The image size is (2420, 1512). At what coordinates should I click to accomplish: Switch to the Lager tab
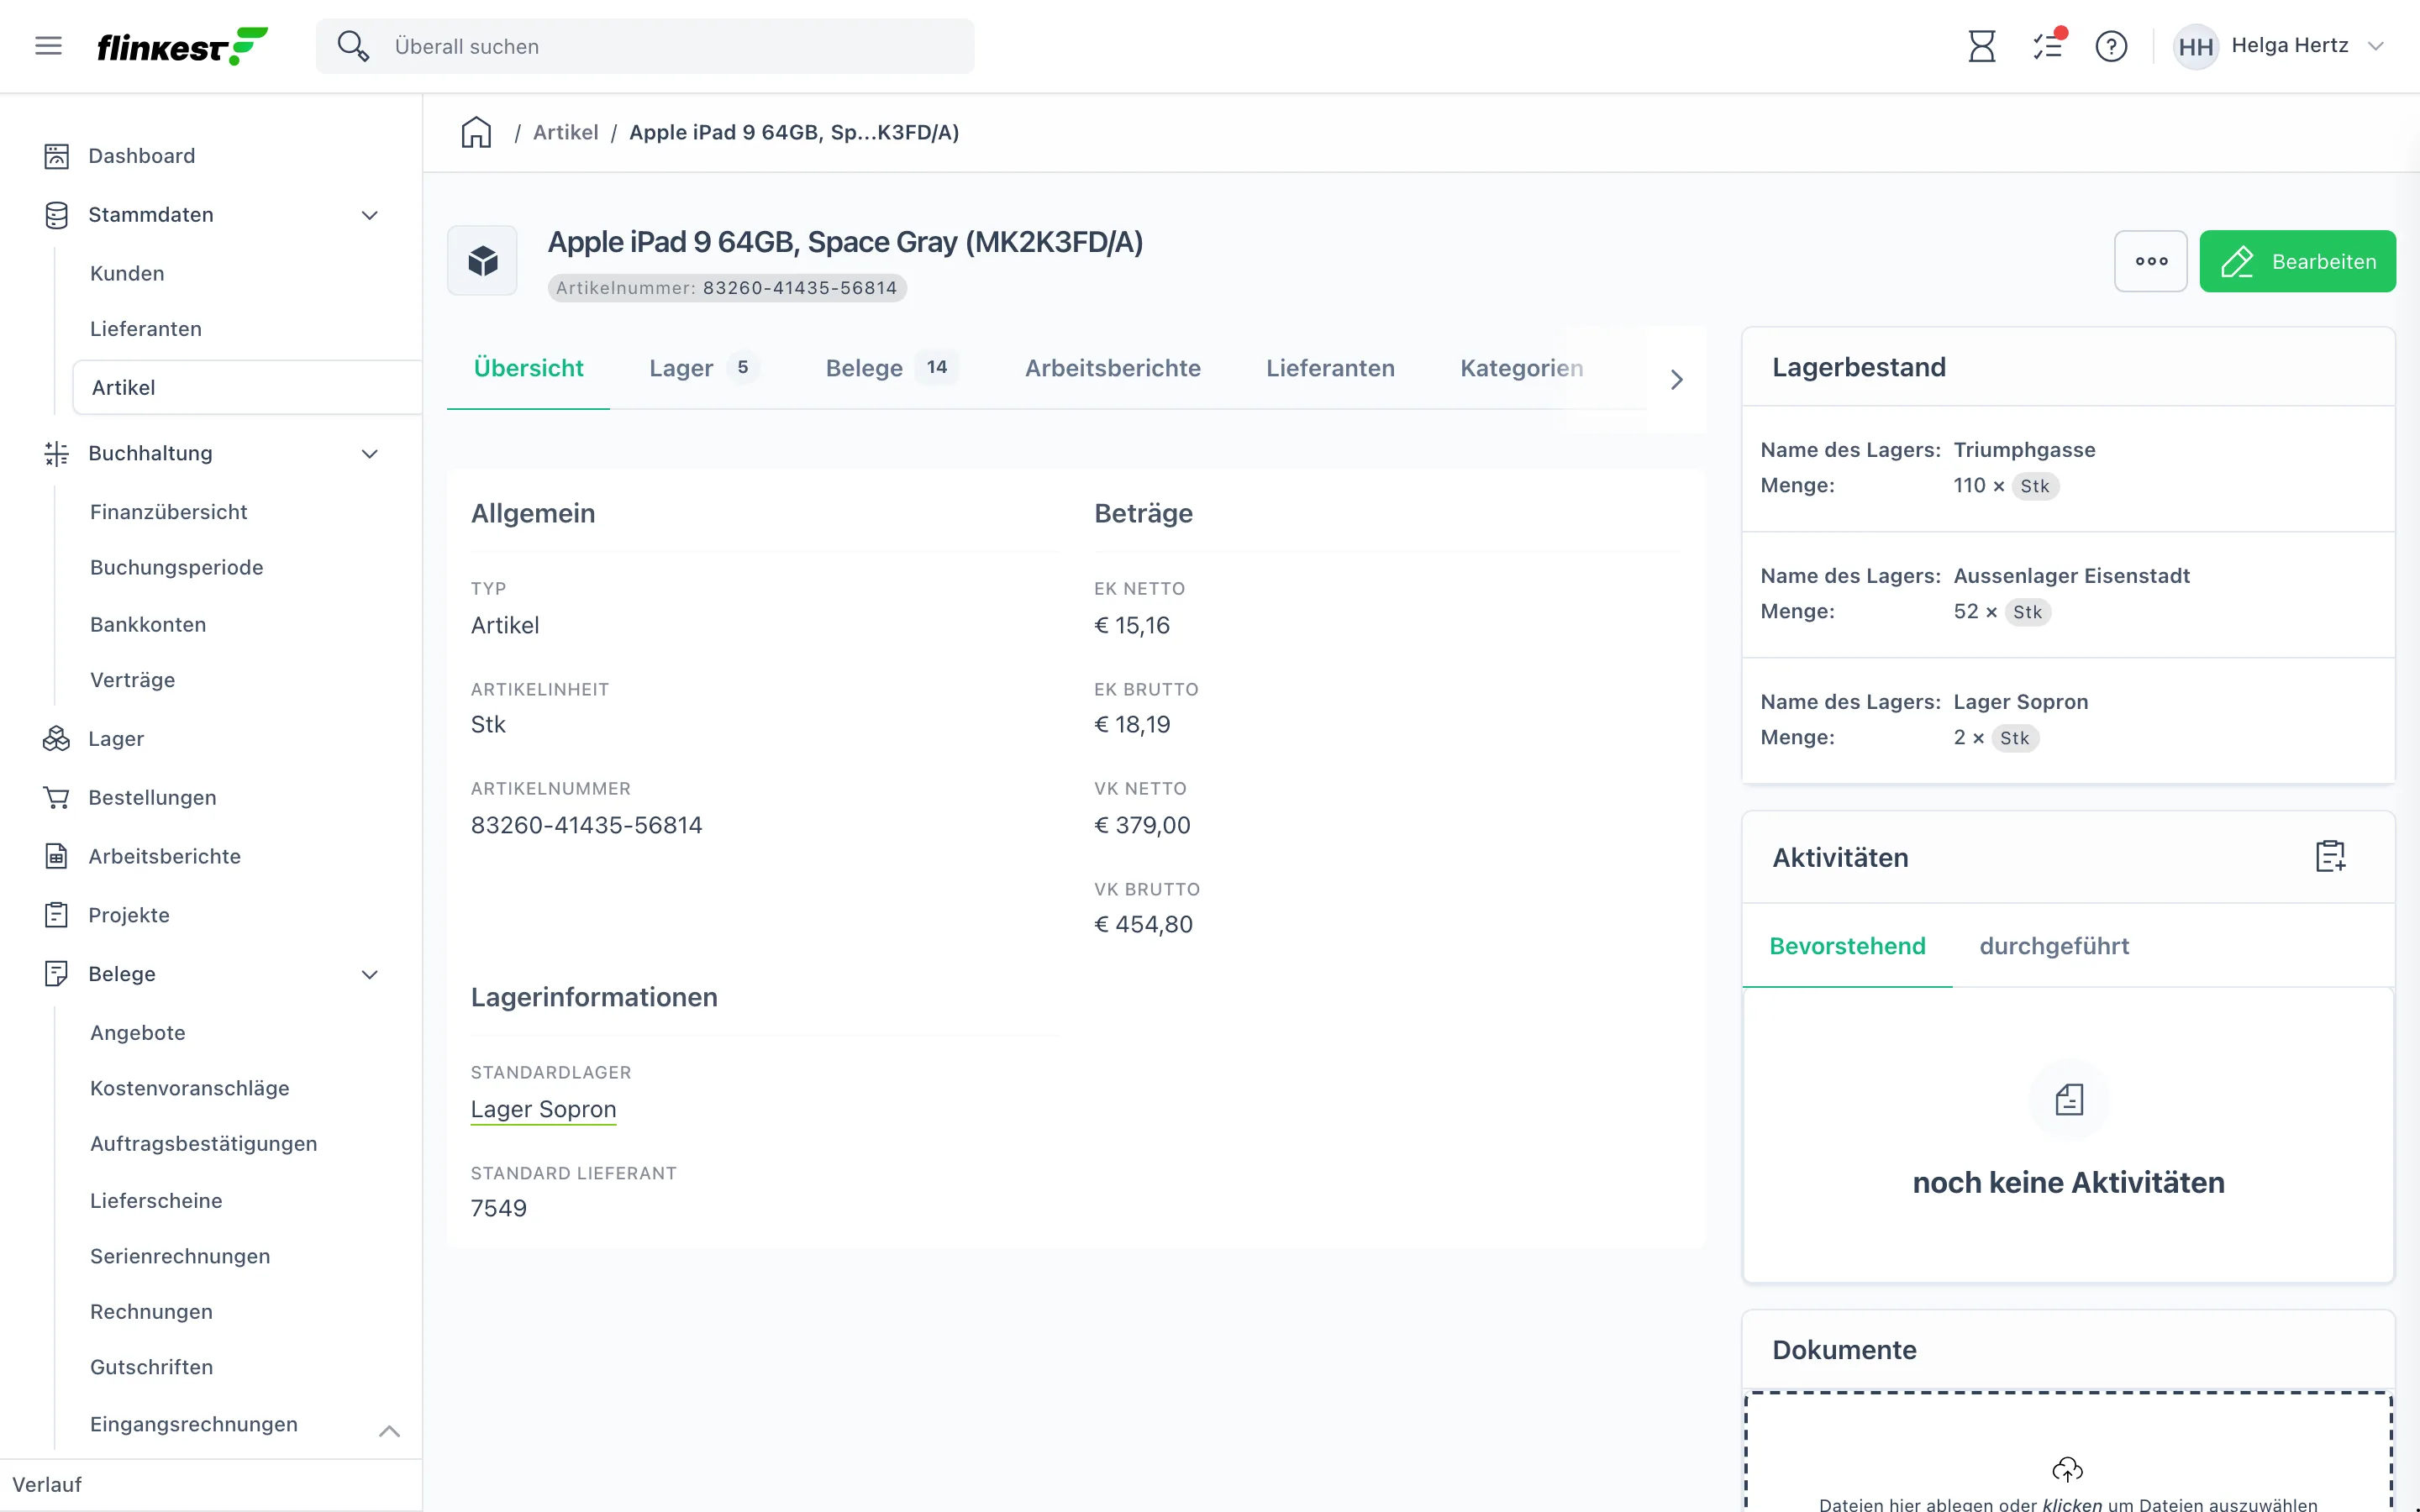(704, 368)
